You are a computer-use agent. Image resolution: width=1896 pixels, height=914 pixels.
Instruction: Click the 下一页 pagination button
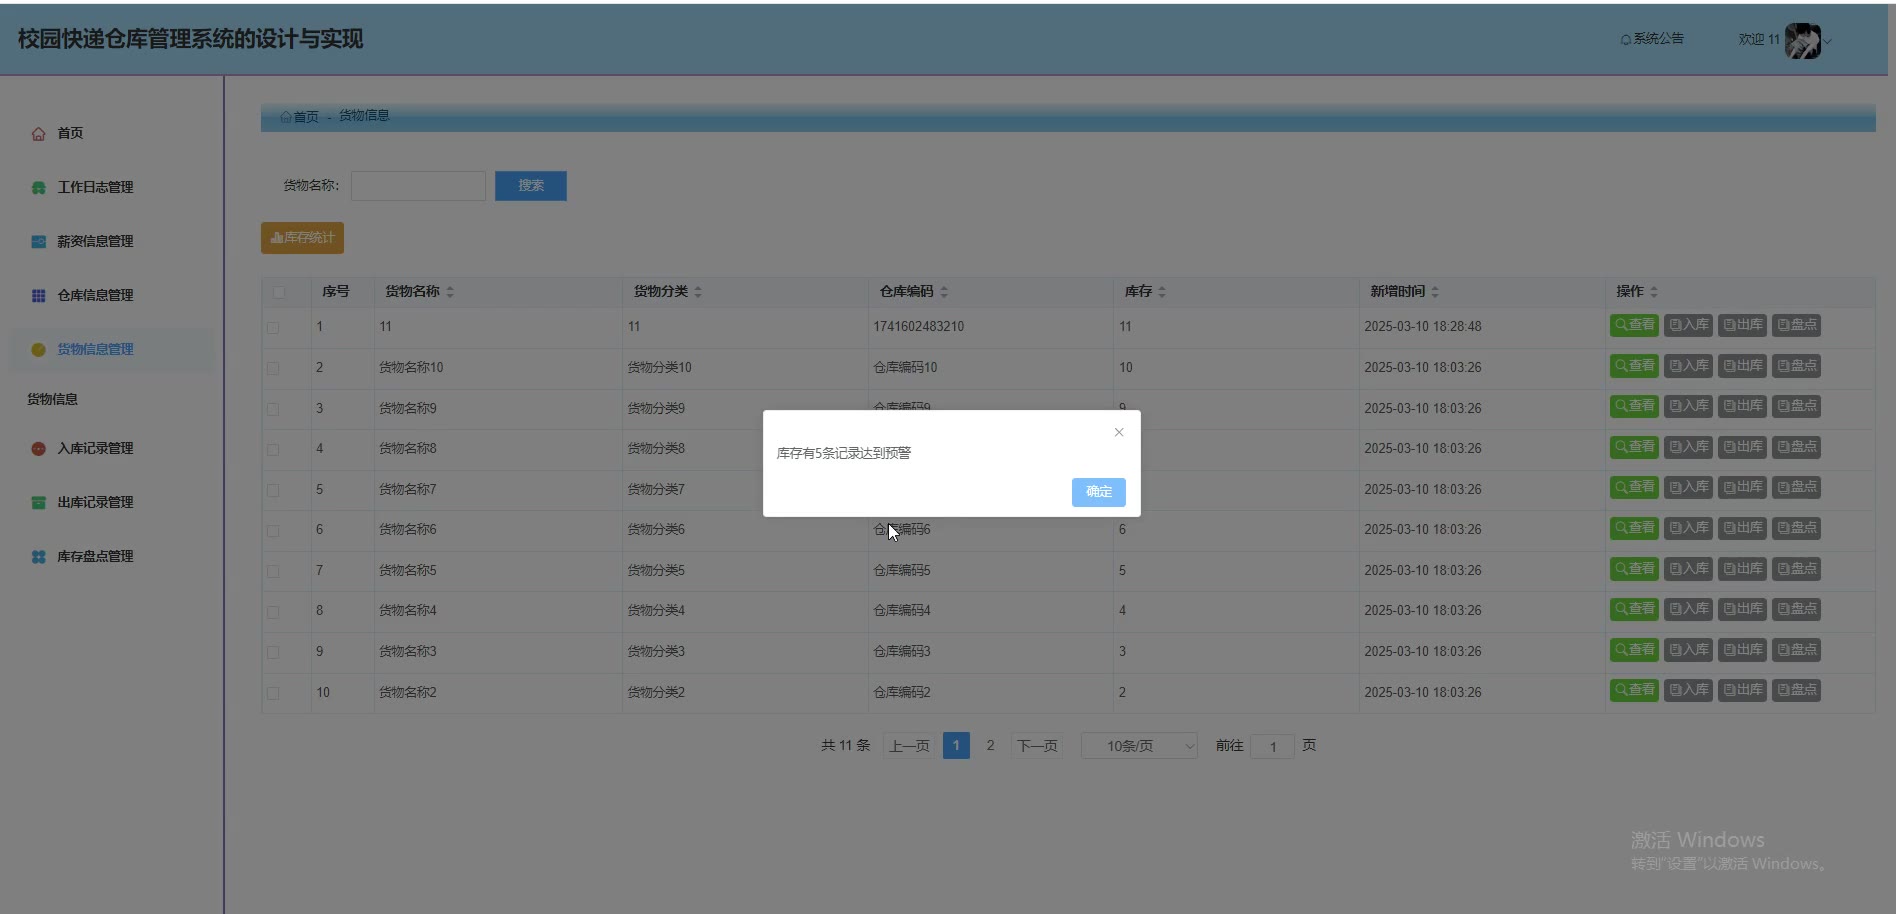(1037, 746)
